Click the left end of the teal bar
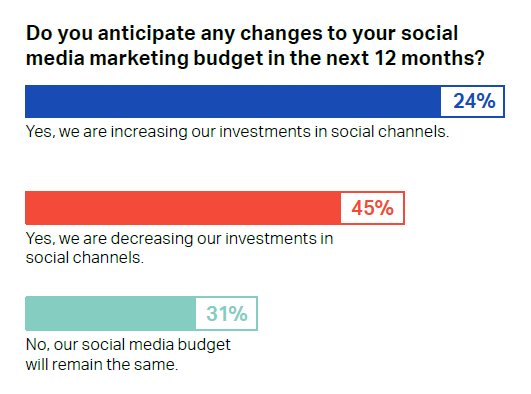 click(x=28, y=313)
